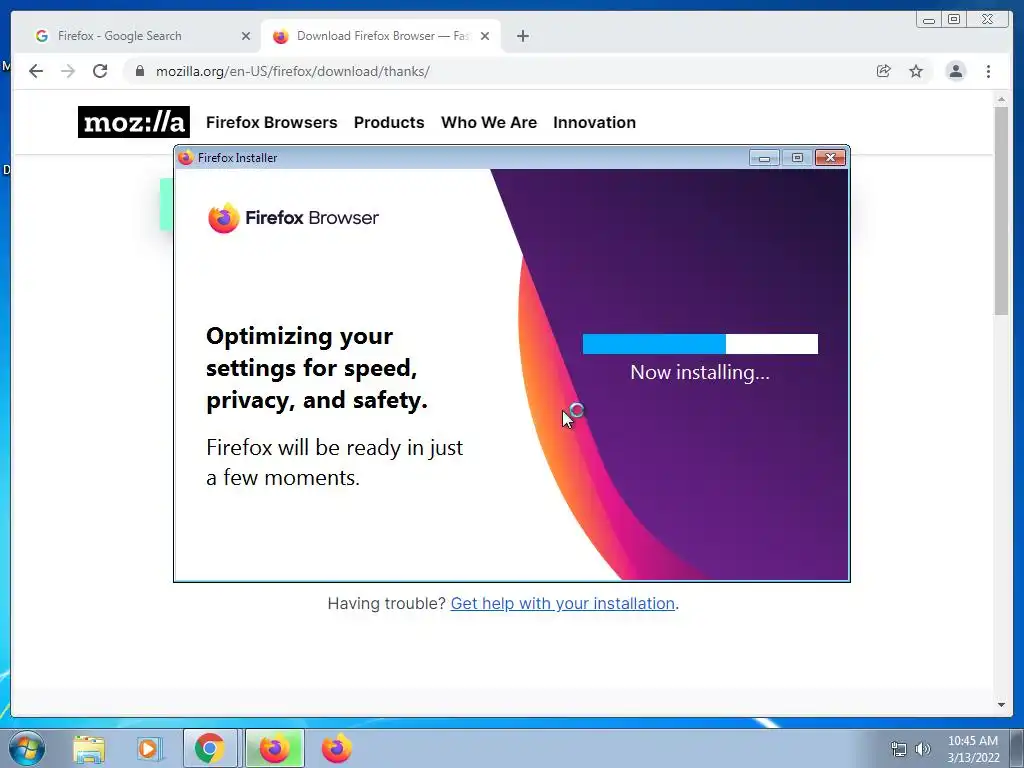1024x768 pixels.
Task: Click the mozilla logo on the page
Action: coord(134,122)
